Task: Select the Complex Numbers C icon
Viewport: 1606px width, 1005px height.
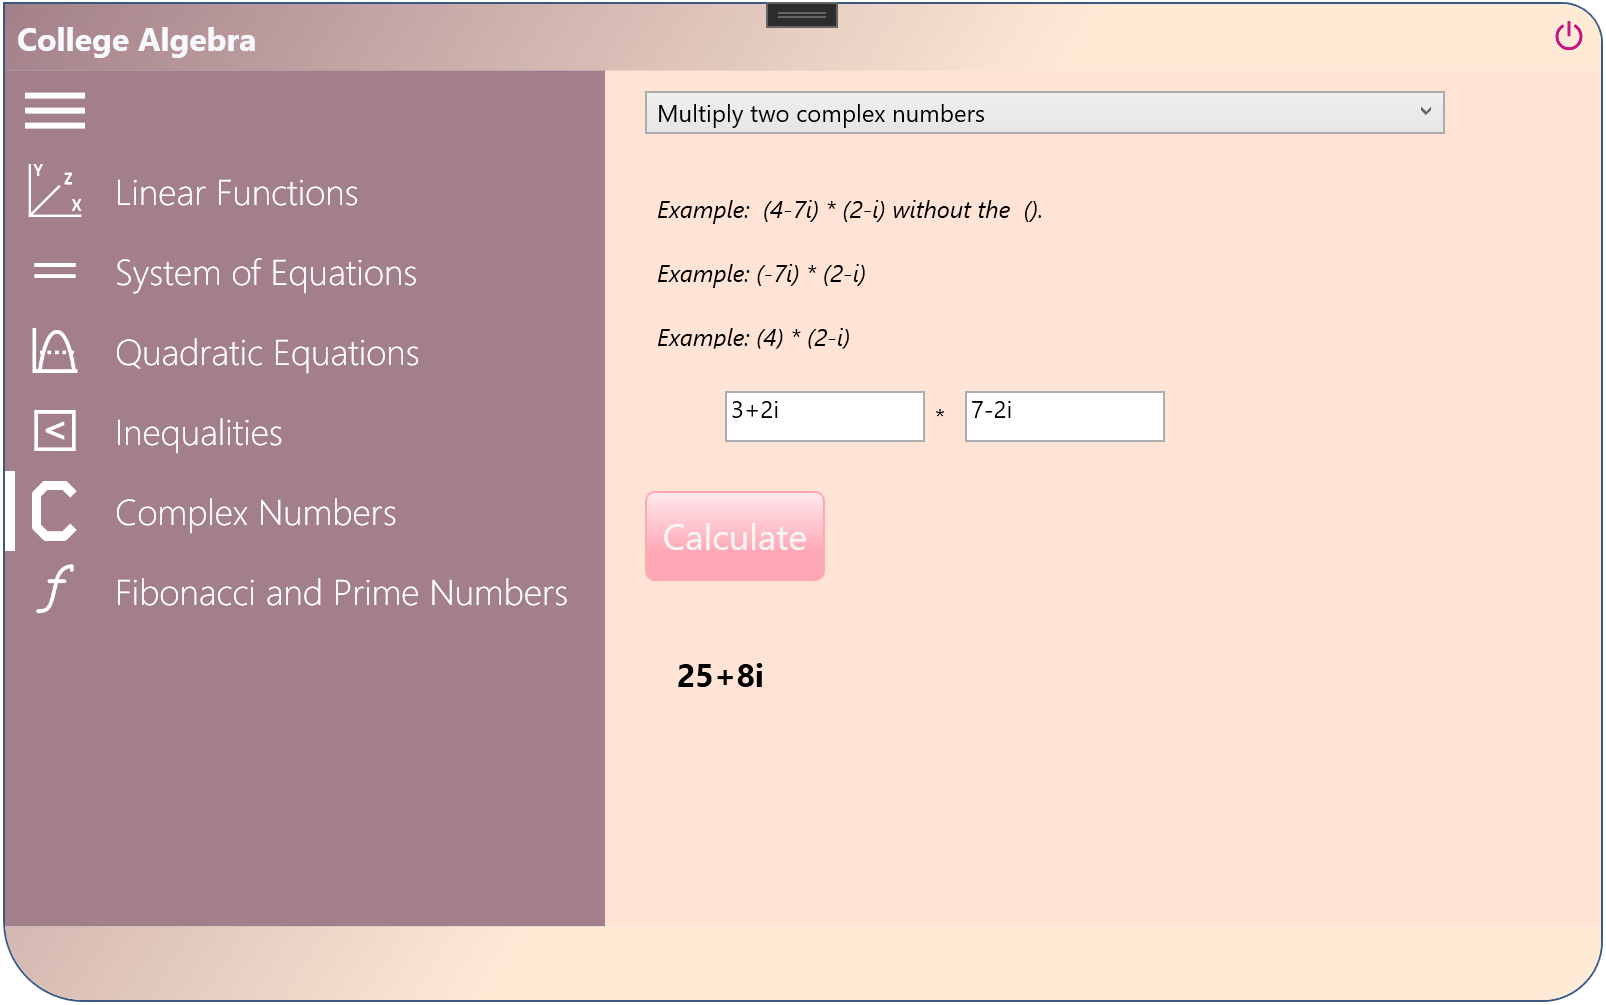Action: click(x=52, y=512)
